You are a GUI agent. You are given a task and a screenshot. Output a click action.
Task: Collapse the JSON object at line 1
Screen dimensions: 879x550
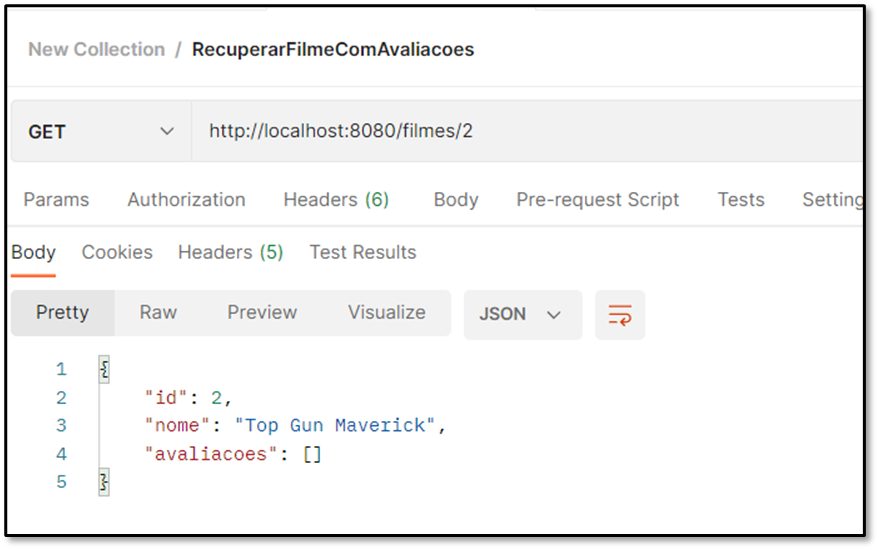click(104, 369)
